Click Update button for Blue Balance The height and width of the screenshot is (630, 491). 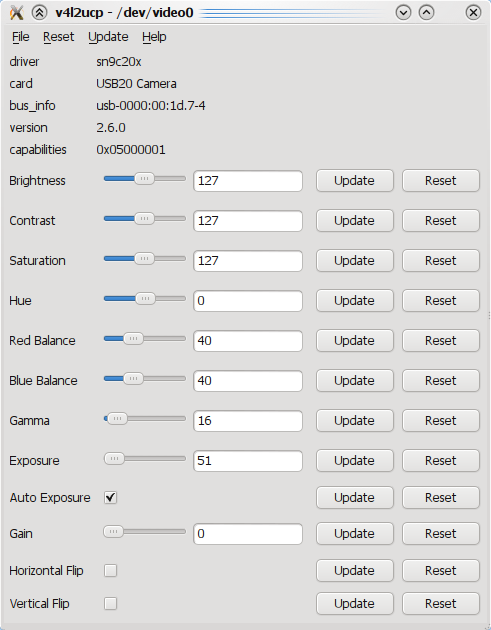point(354,380)
